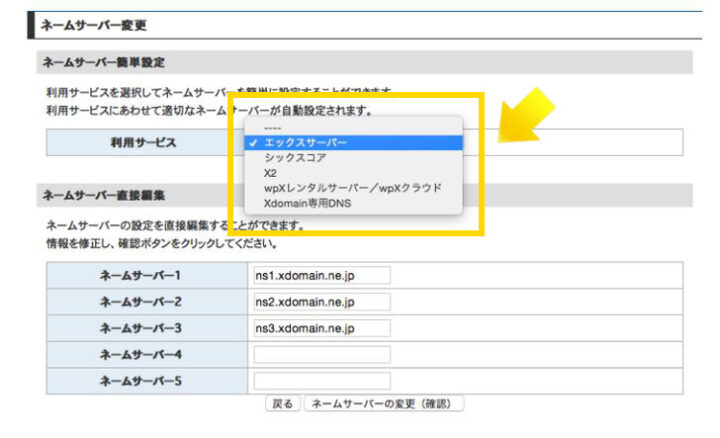Click the ネームサーバー変更 page title

[94, 25]
